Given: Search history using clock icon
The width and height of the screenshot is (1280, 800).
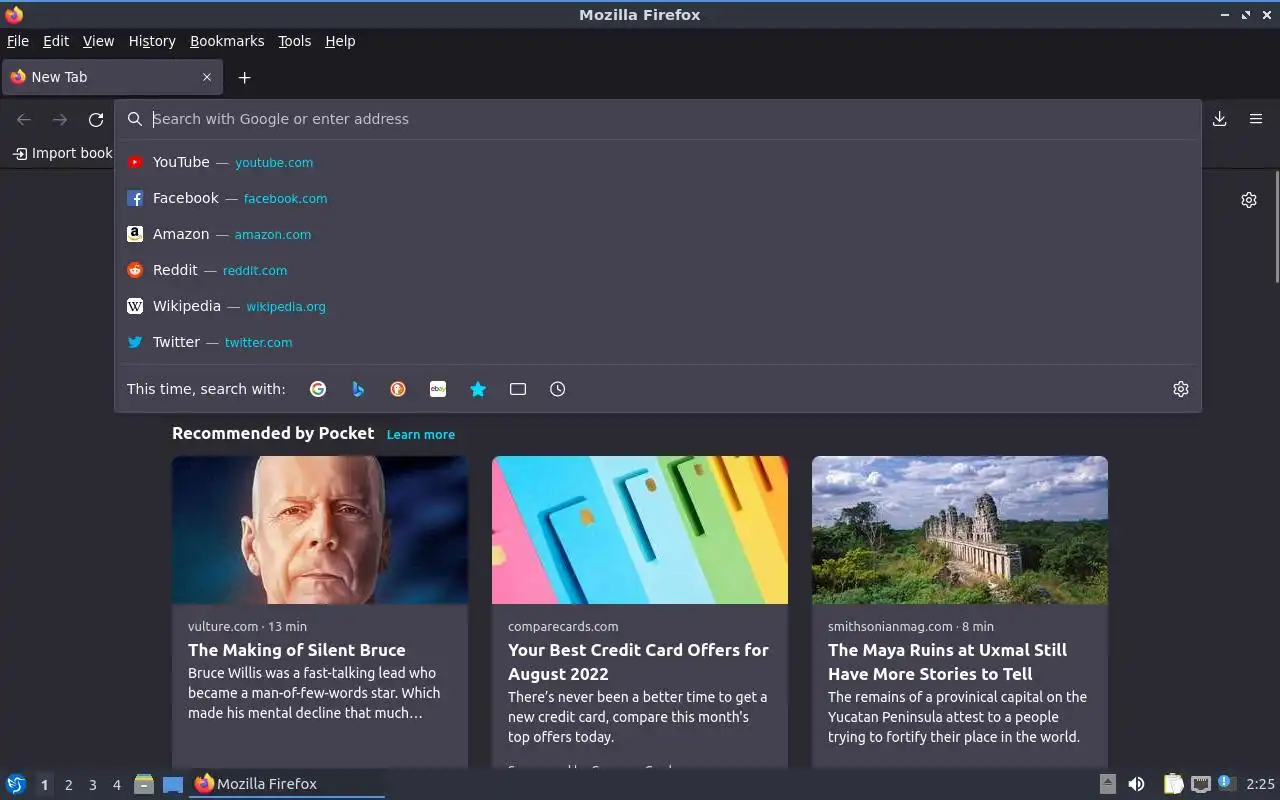Looking at the screenshot, I should 558,389.
